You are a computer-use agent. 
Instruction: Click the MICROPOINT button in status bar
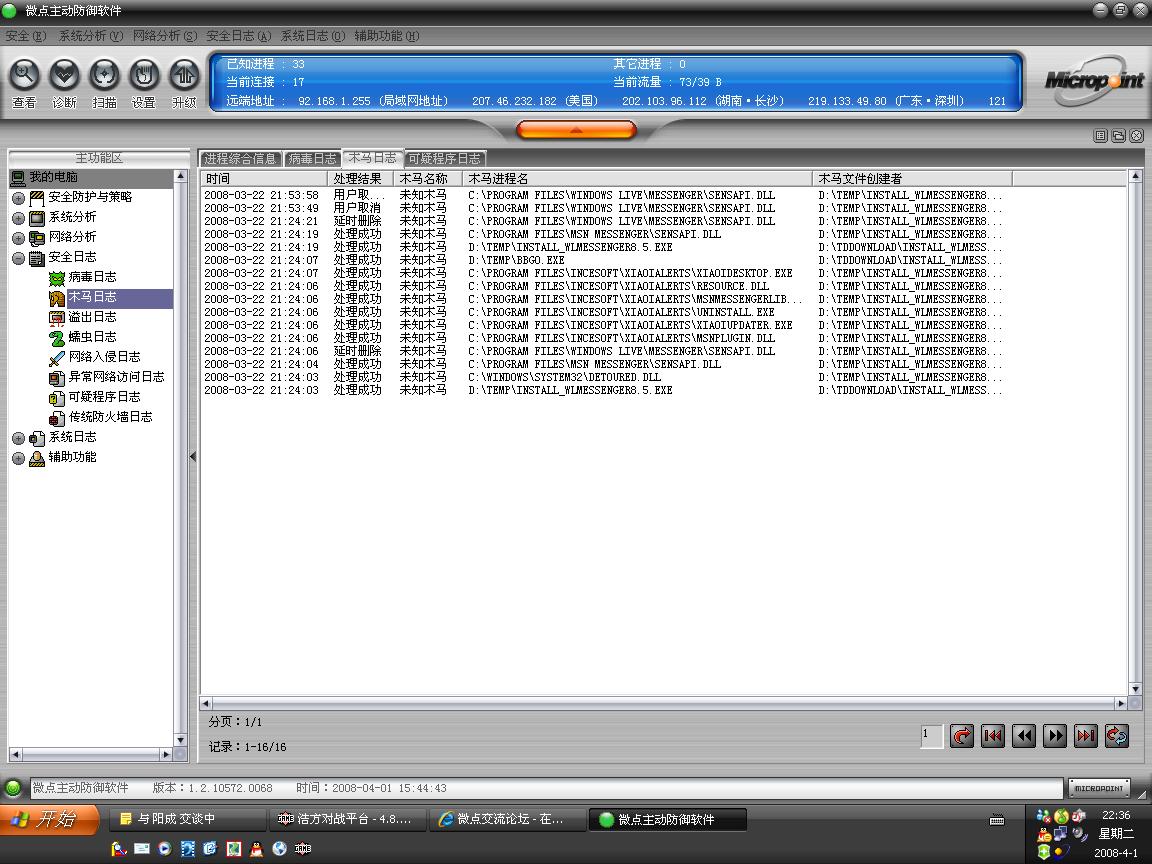click(x=1098, y=788)
